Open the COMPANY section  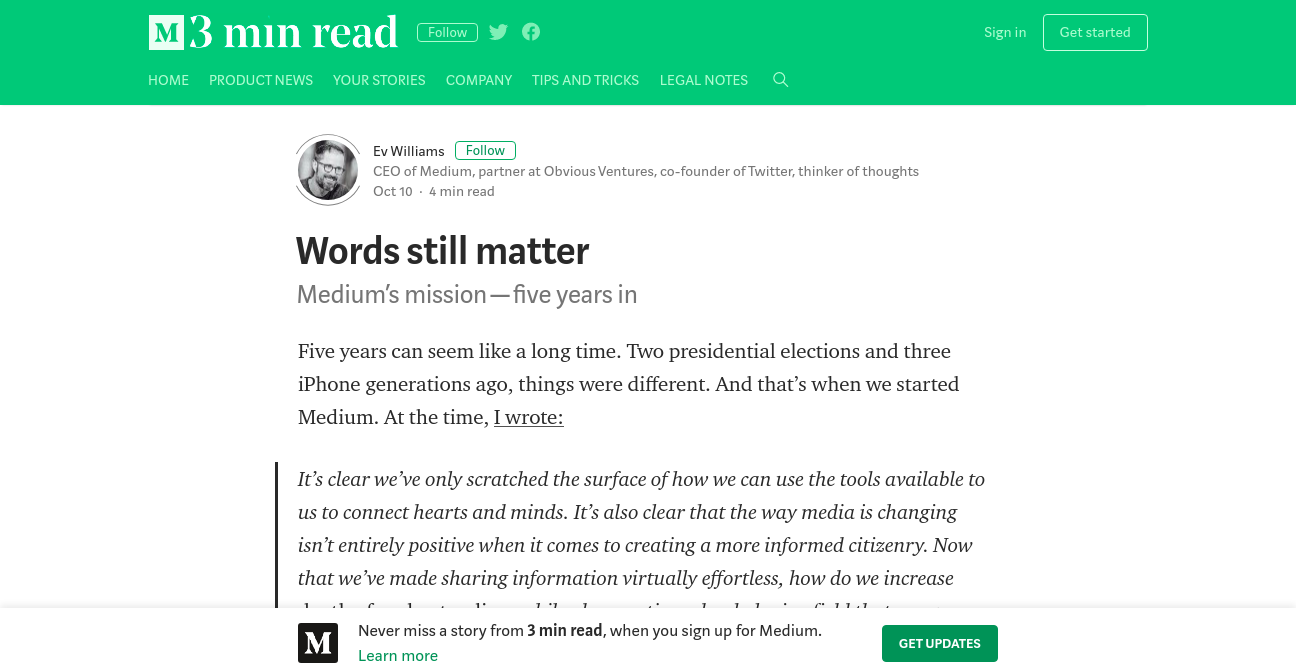pos(479,80)
